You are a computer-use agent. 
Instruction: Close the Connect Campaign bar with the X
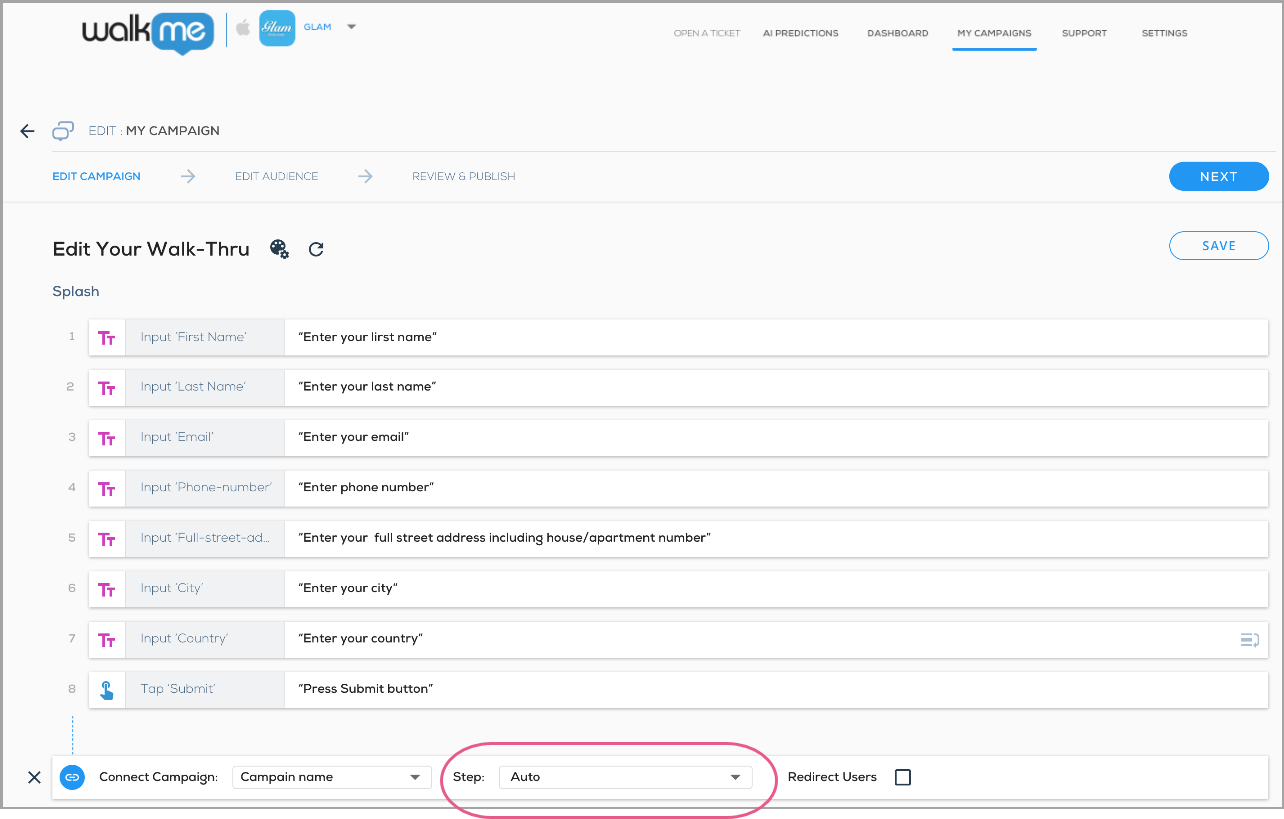click(35, 777)
